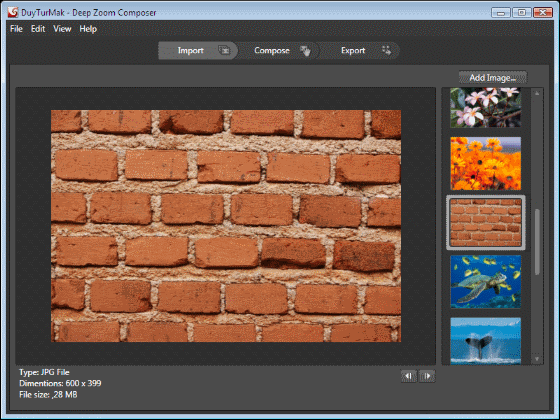Click the Compose hand icon
This screenshot has height=420, width=560.
point(305,51)
